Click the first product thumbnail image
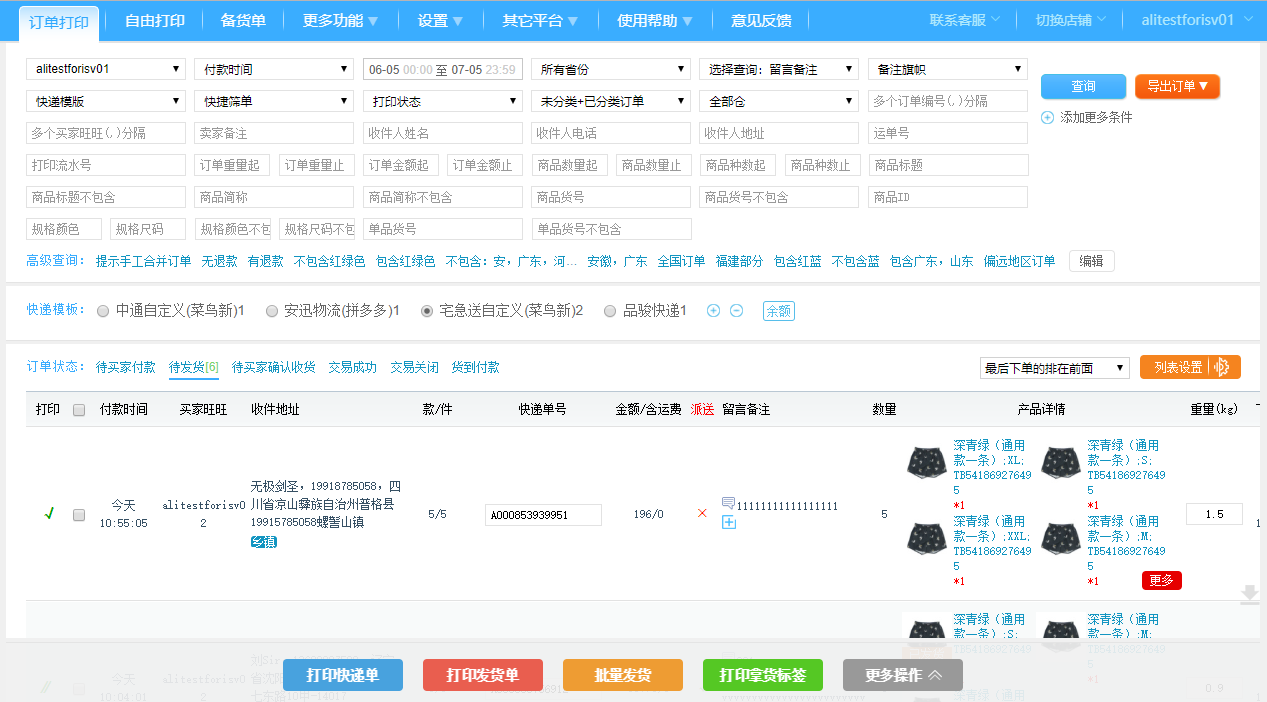 (x=926, y=461)
